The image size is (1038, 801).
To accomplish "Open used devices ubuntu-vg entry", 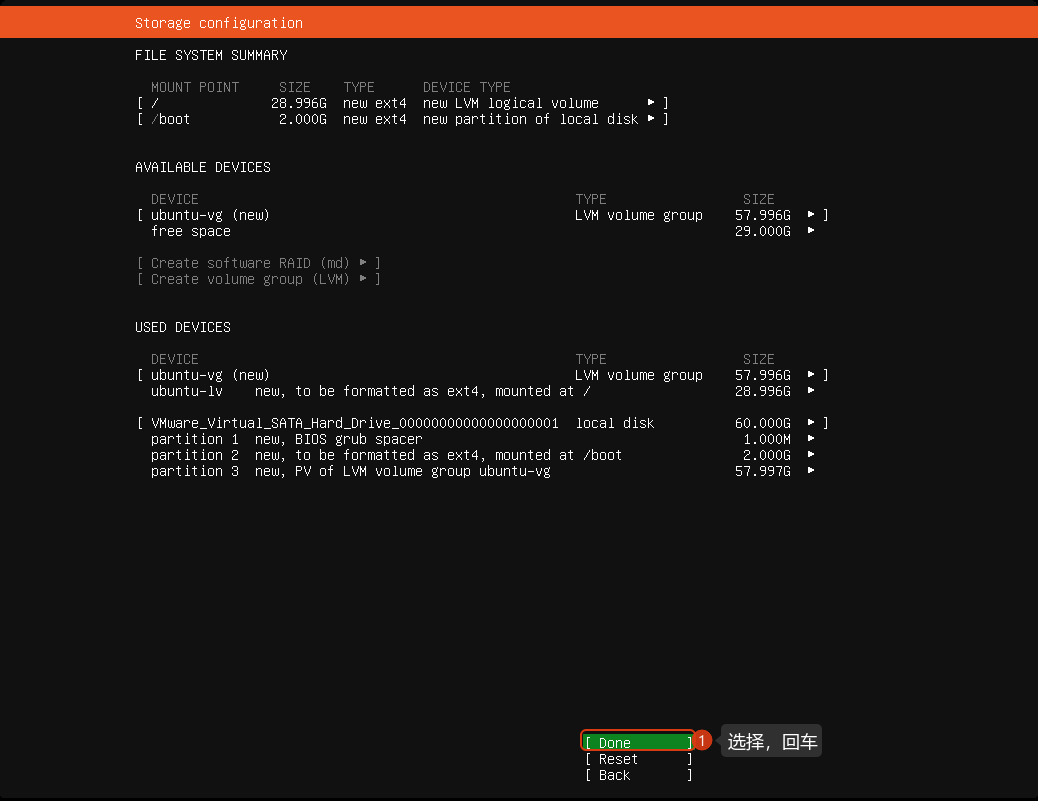I will click(483, 375).
